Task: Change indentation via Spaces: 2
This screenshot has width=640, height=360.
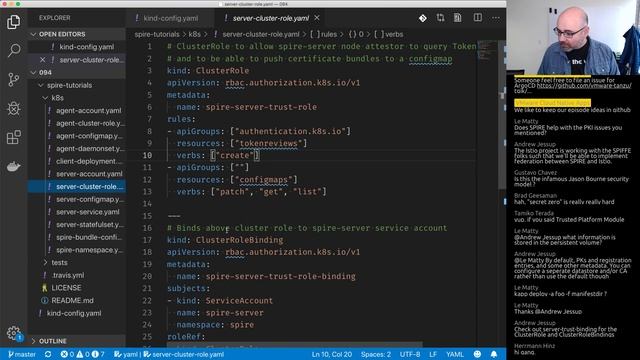Action: coord(376,354)
